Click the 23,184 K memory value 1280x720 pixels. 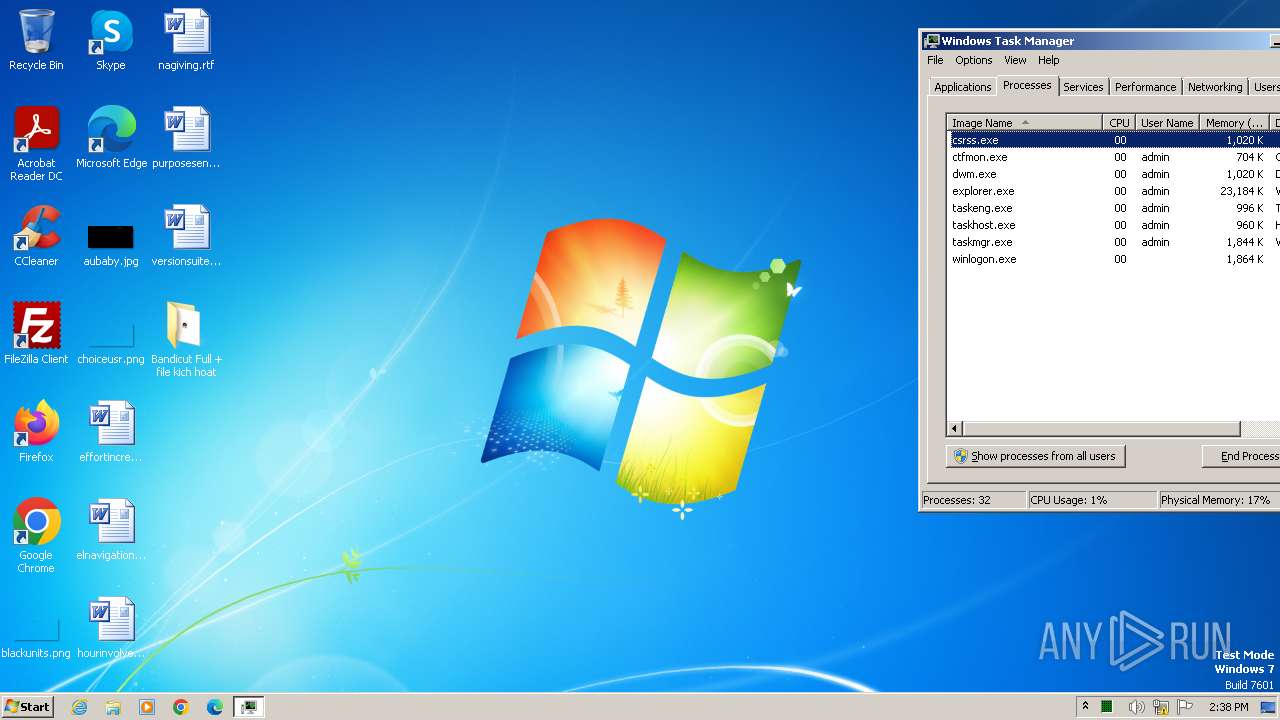click(1241, 191)
